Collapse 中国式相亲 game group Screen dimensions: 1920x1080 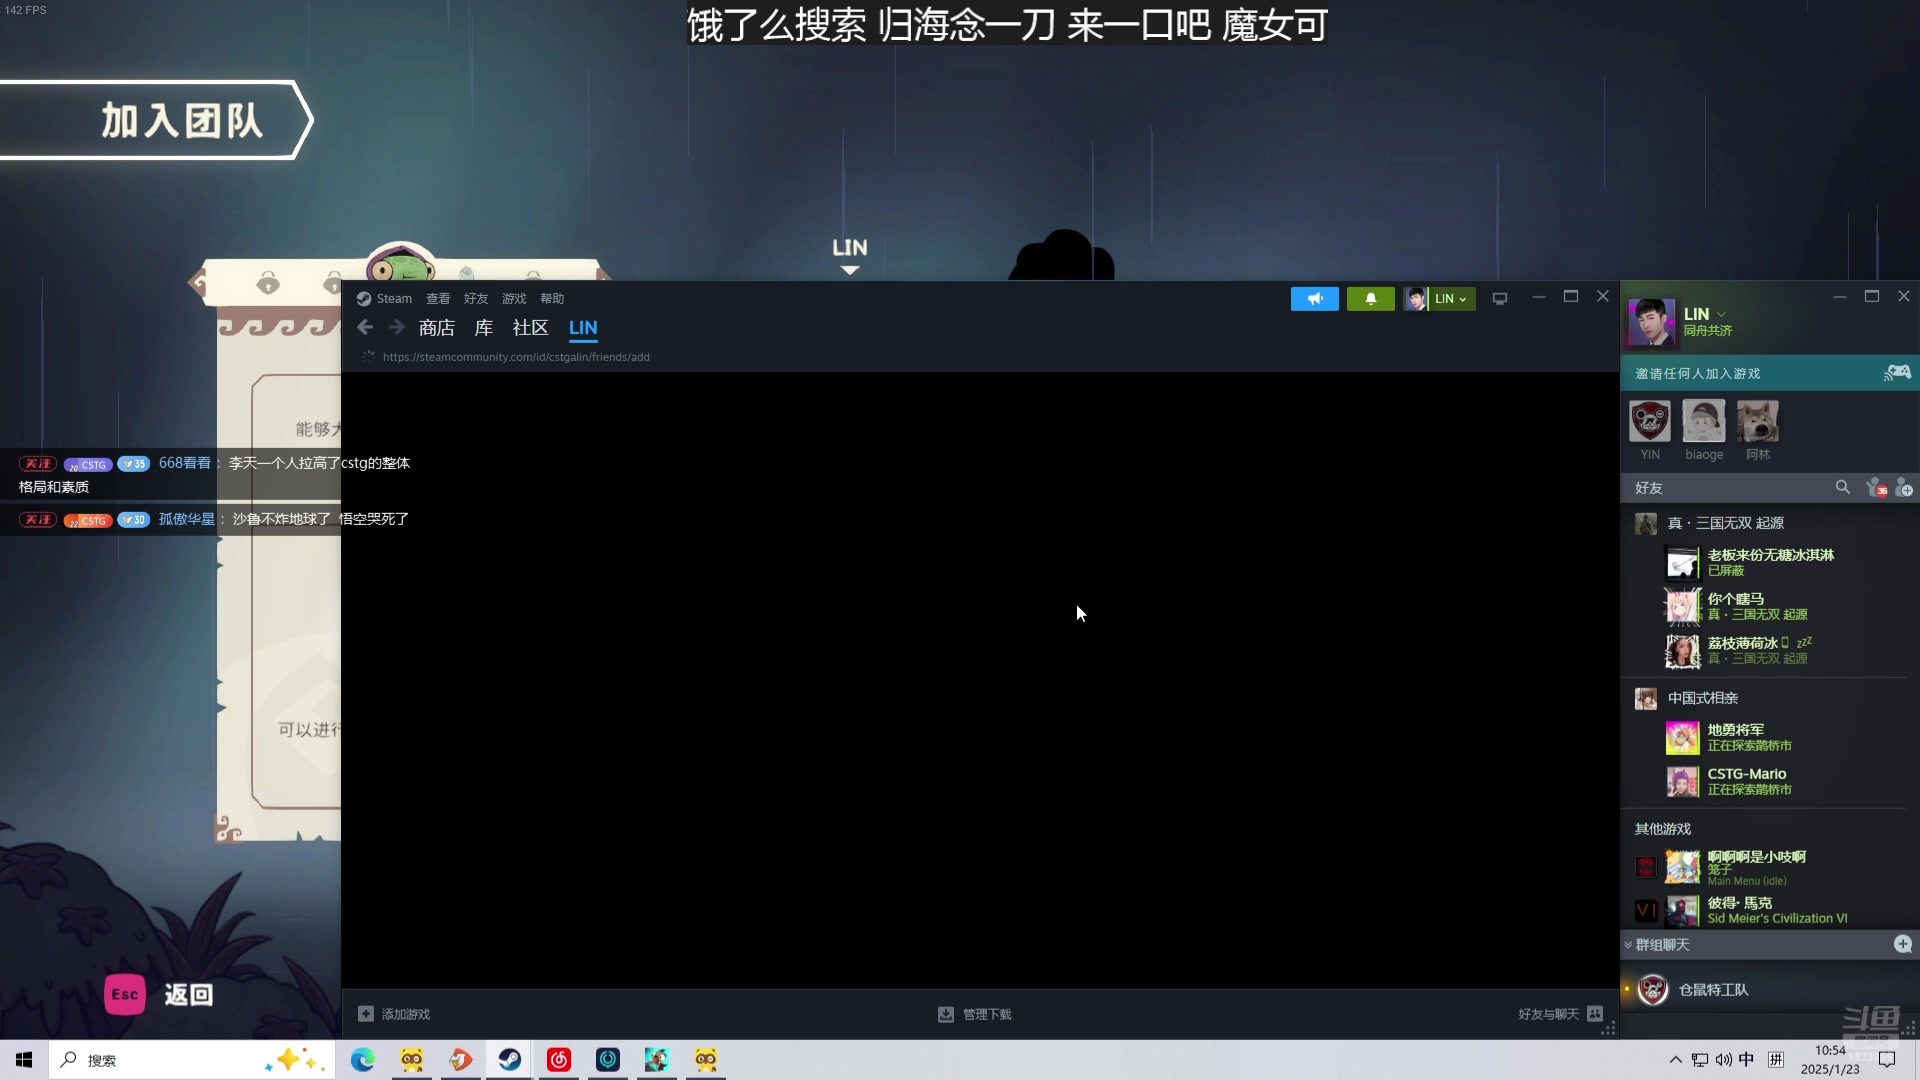(1702, 698)
